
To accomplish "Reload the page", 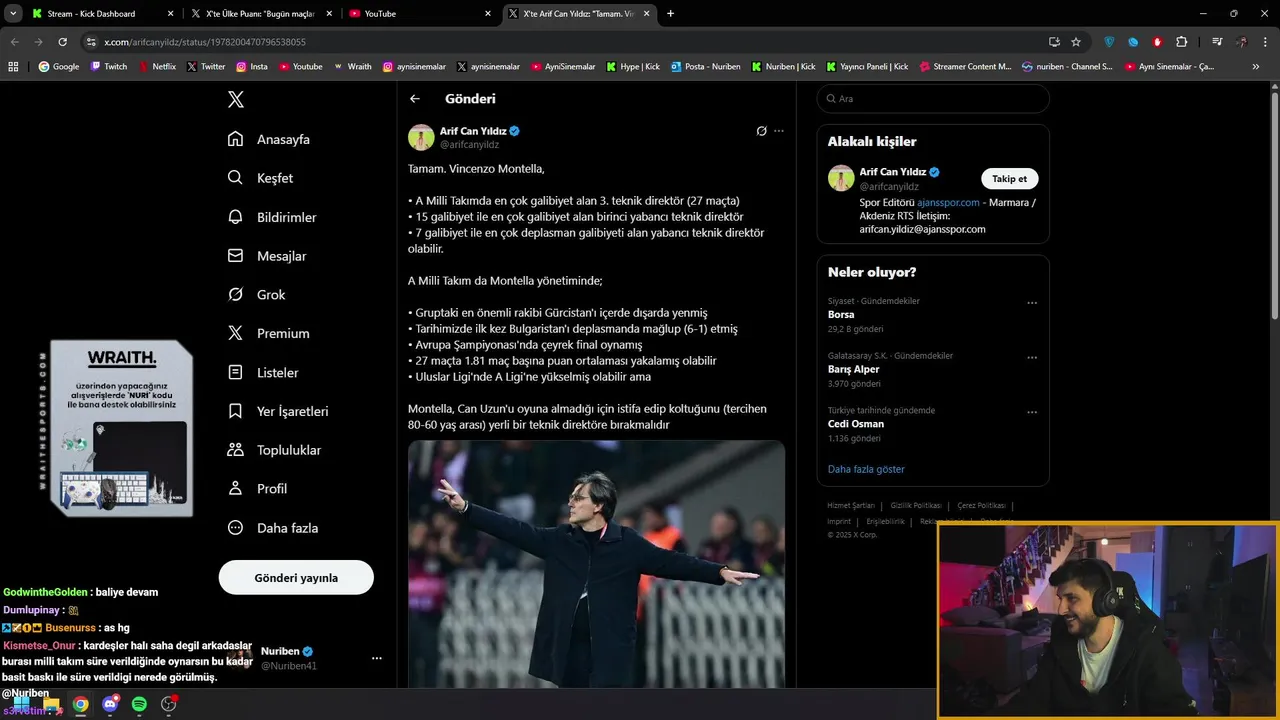I will pyautogui.click(x=63, y=42).
